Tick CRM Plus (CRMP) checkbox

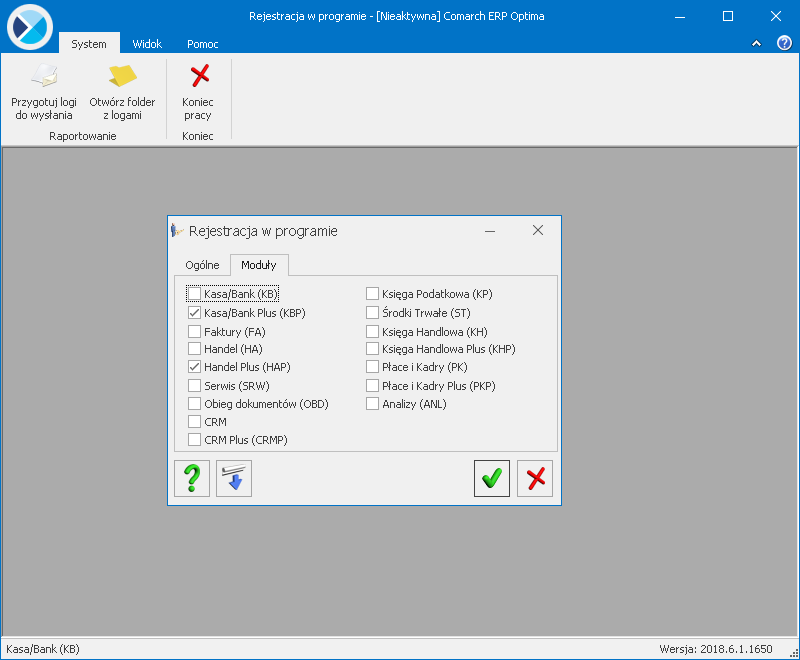tap(194, 440)
